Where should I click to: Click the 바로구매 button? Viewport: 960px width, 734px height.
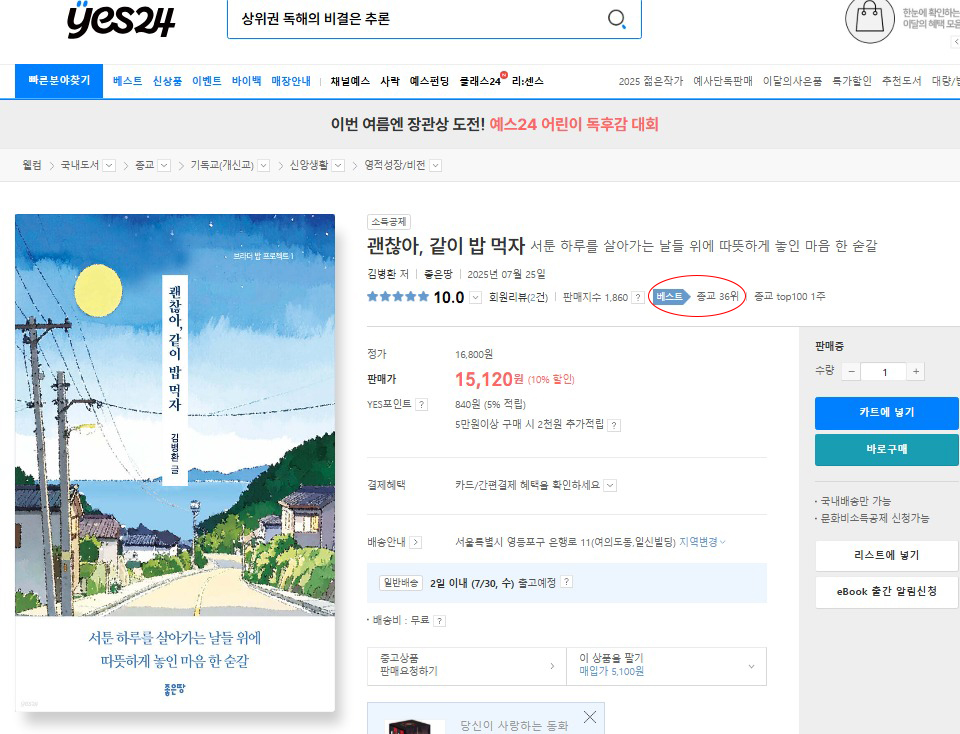tap(887, 450)
